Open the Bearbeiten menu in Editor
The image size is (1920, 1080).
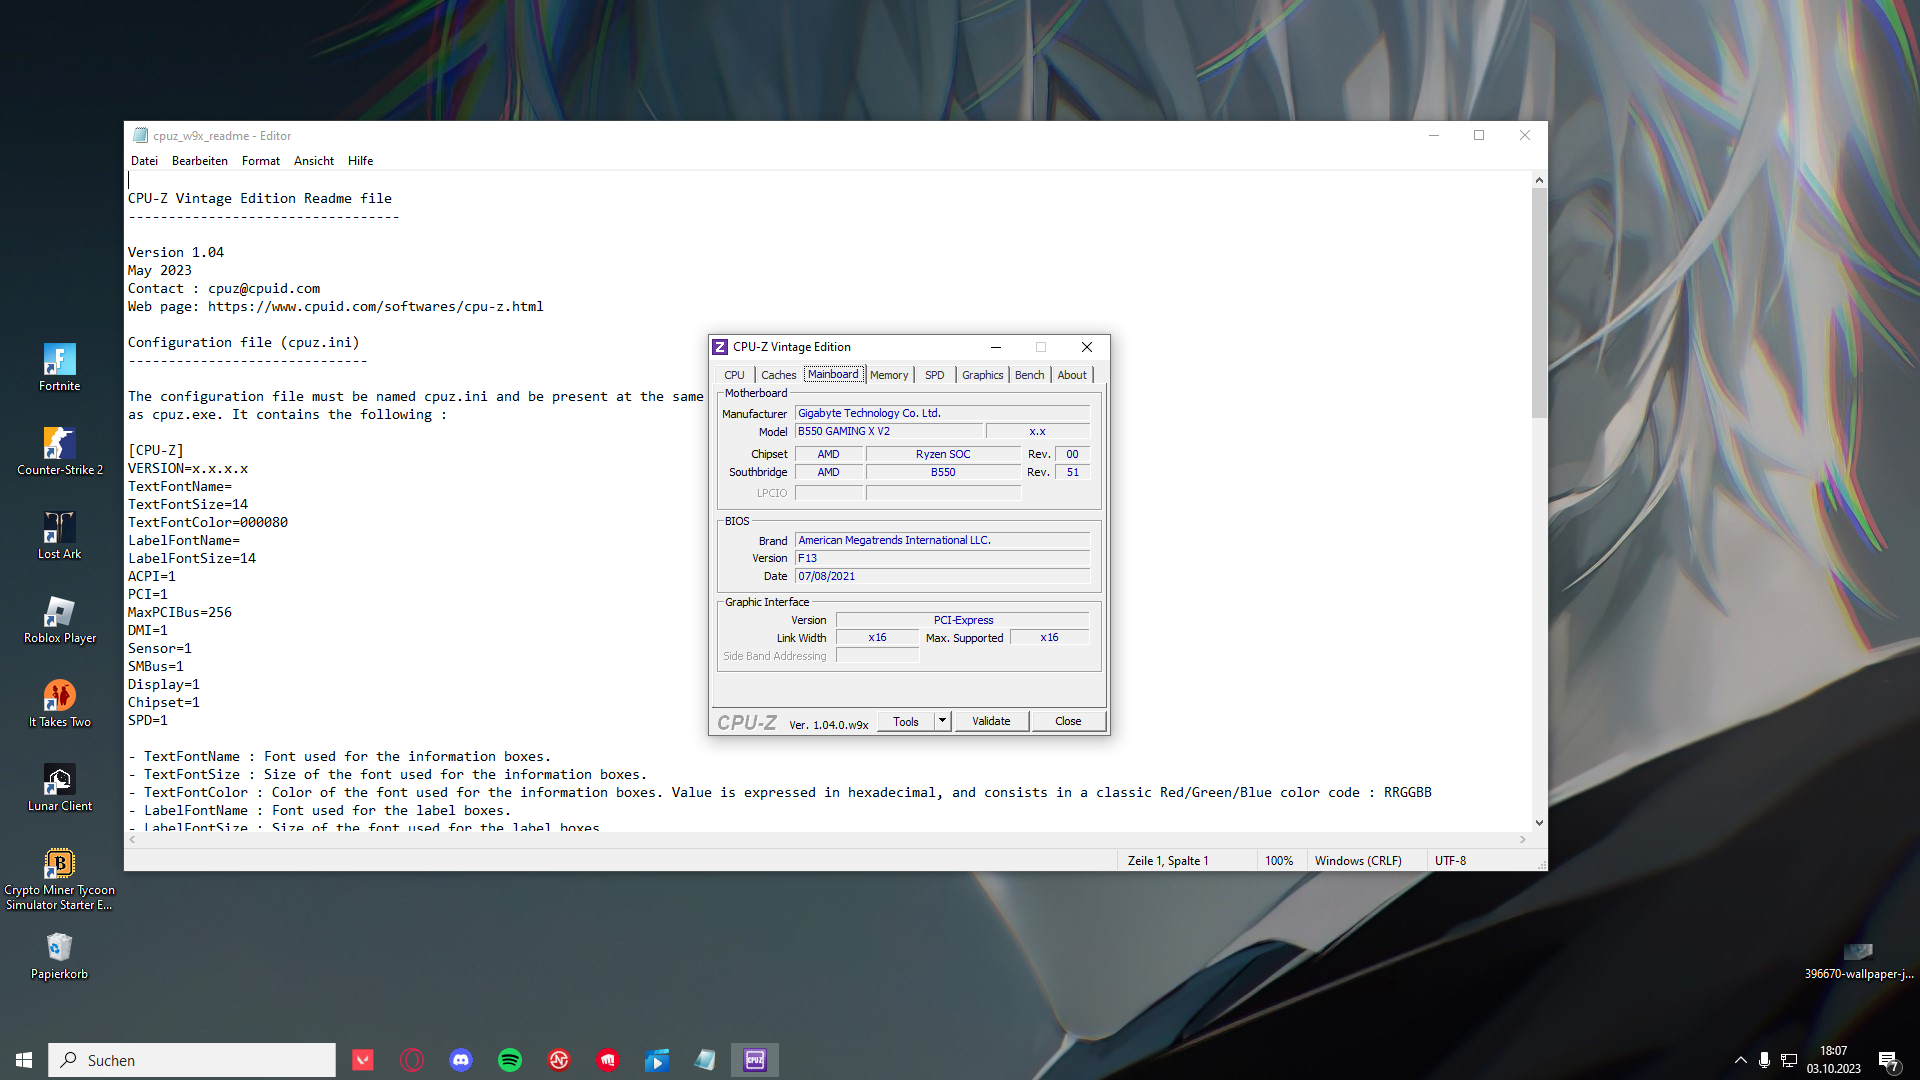(x=199, y=161)
